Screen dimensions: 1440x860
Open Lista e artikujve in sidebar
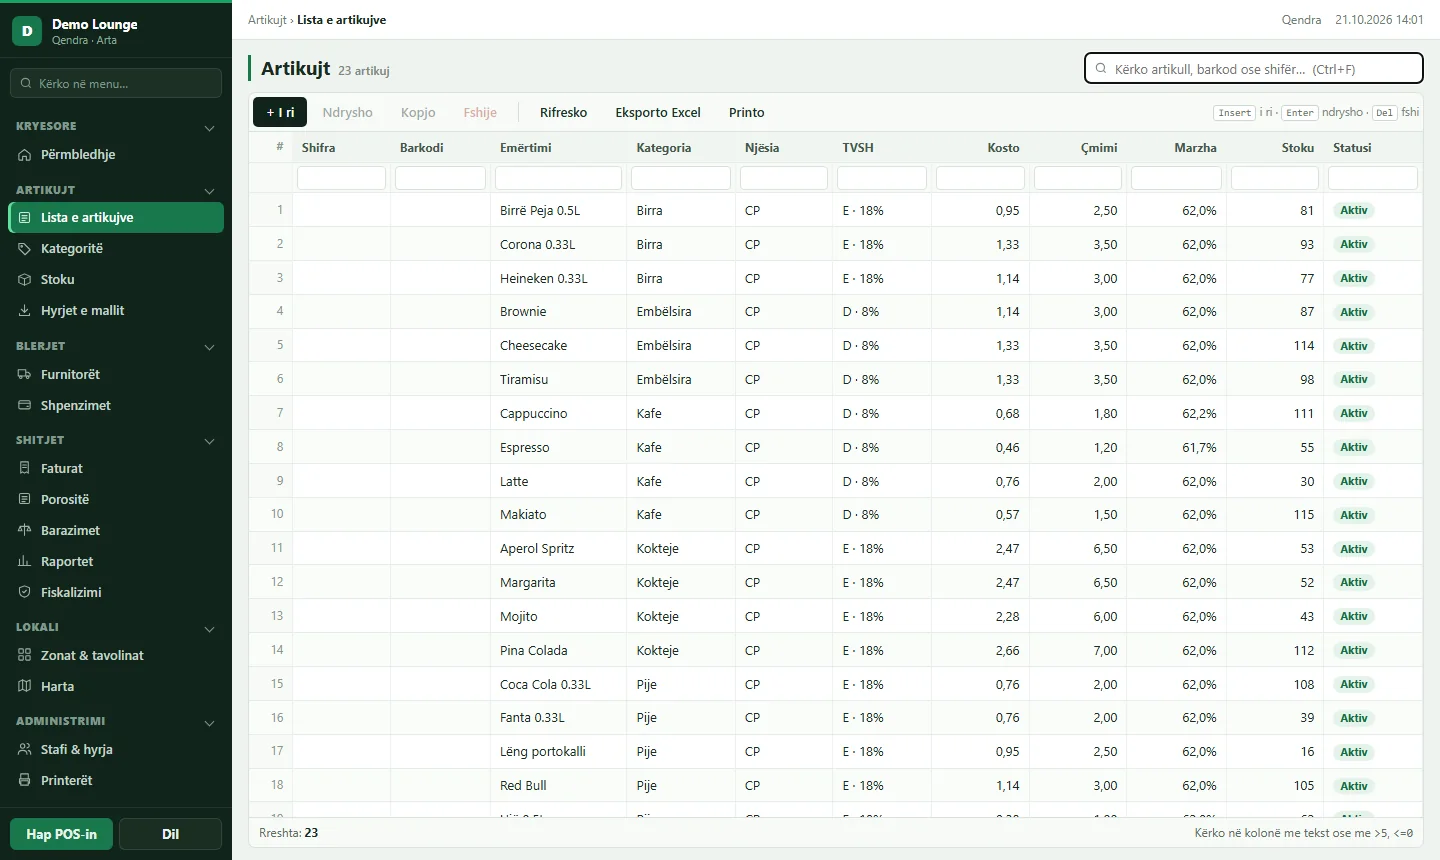[116, 218]
